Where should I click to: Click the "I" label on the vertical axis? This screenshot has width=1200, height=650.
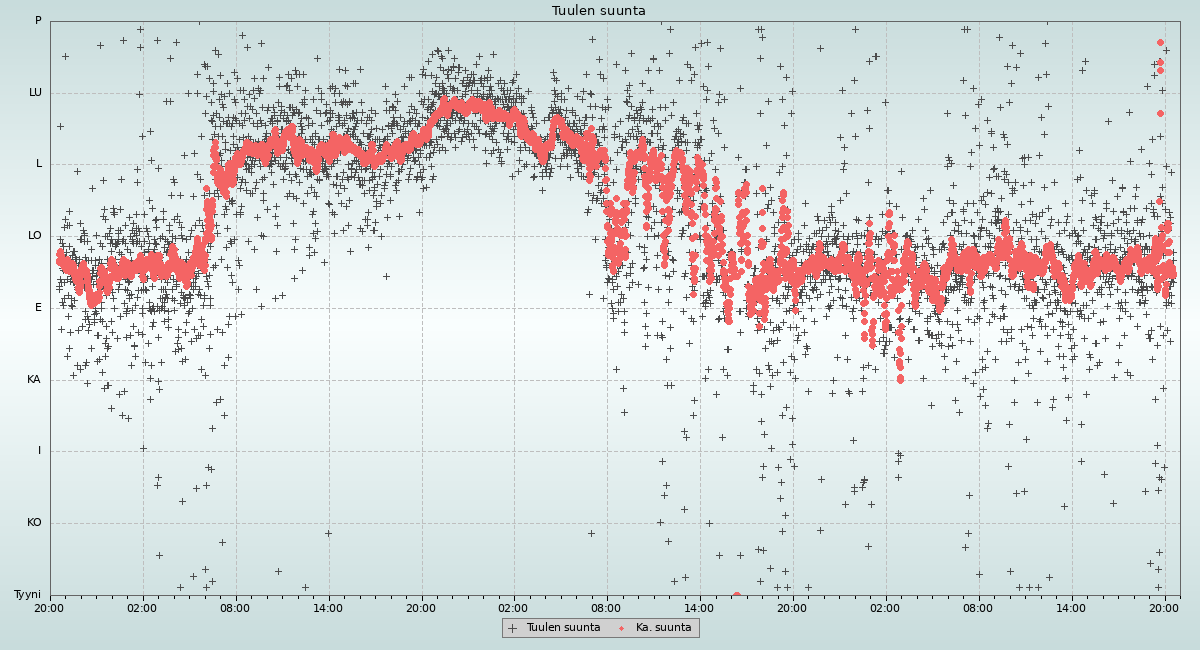[x=40, y=451]
